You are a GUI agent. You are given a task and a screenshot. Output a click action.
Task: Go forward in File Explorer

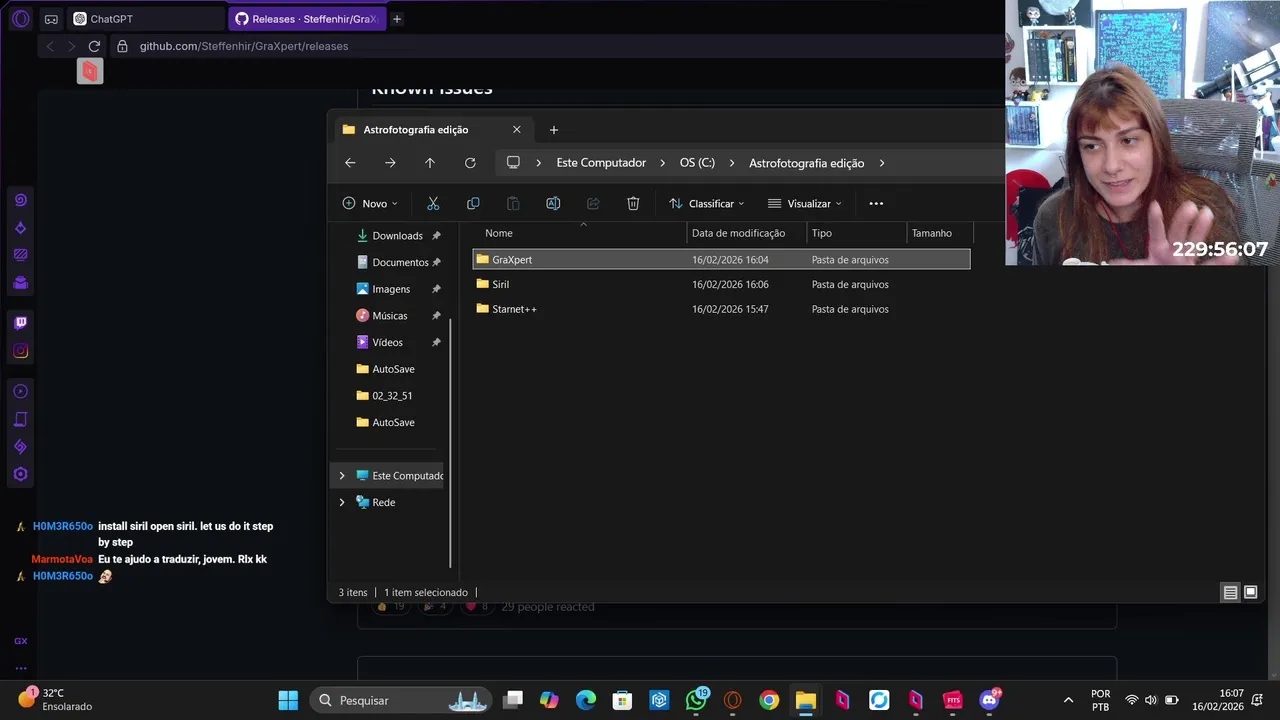[390, 163]
